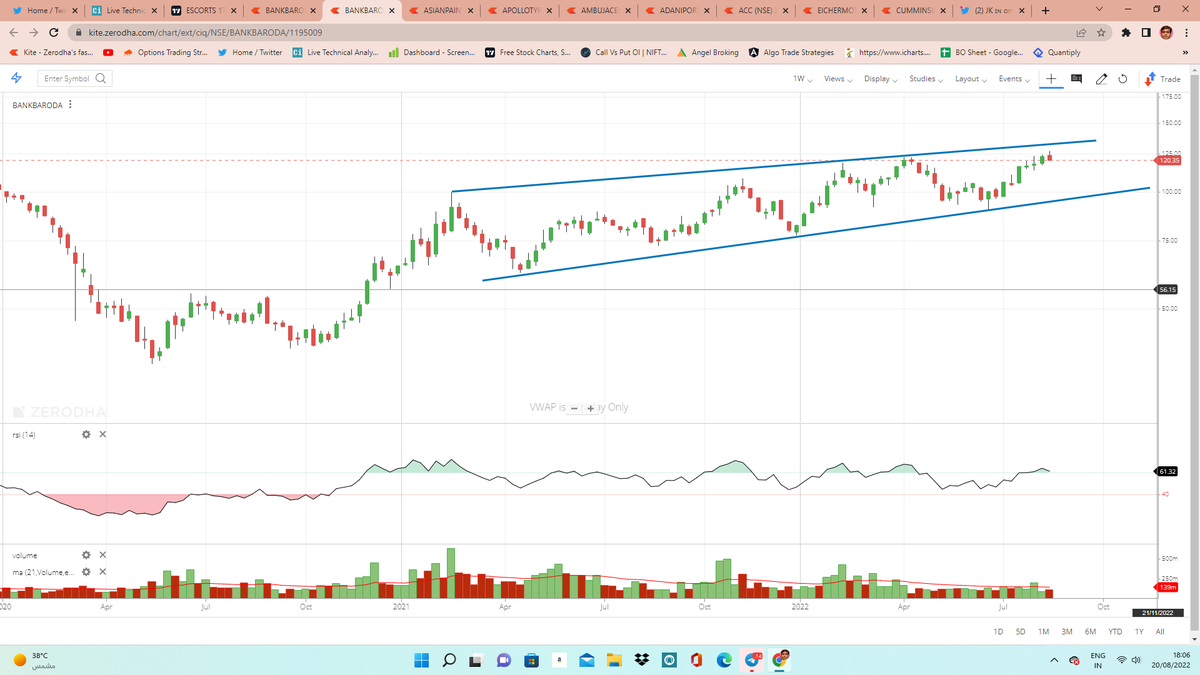Reload the page in Chrome
This screenshot has width=1200, height=675.
click(x=53, y=33)
